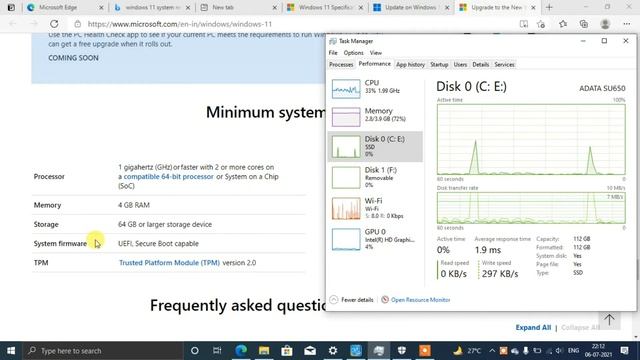Open Edge vertical tabs icon
The height and width of the screenshot is (360, 640).
[11, 7]
